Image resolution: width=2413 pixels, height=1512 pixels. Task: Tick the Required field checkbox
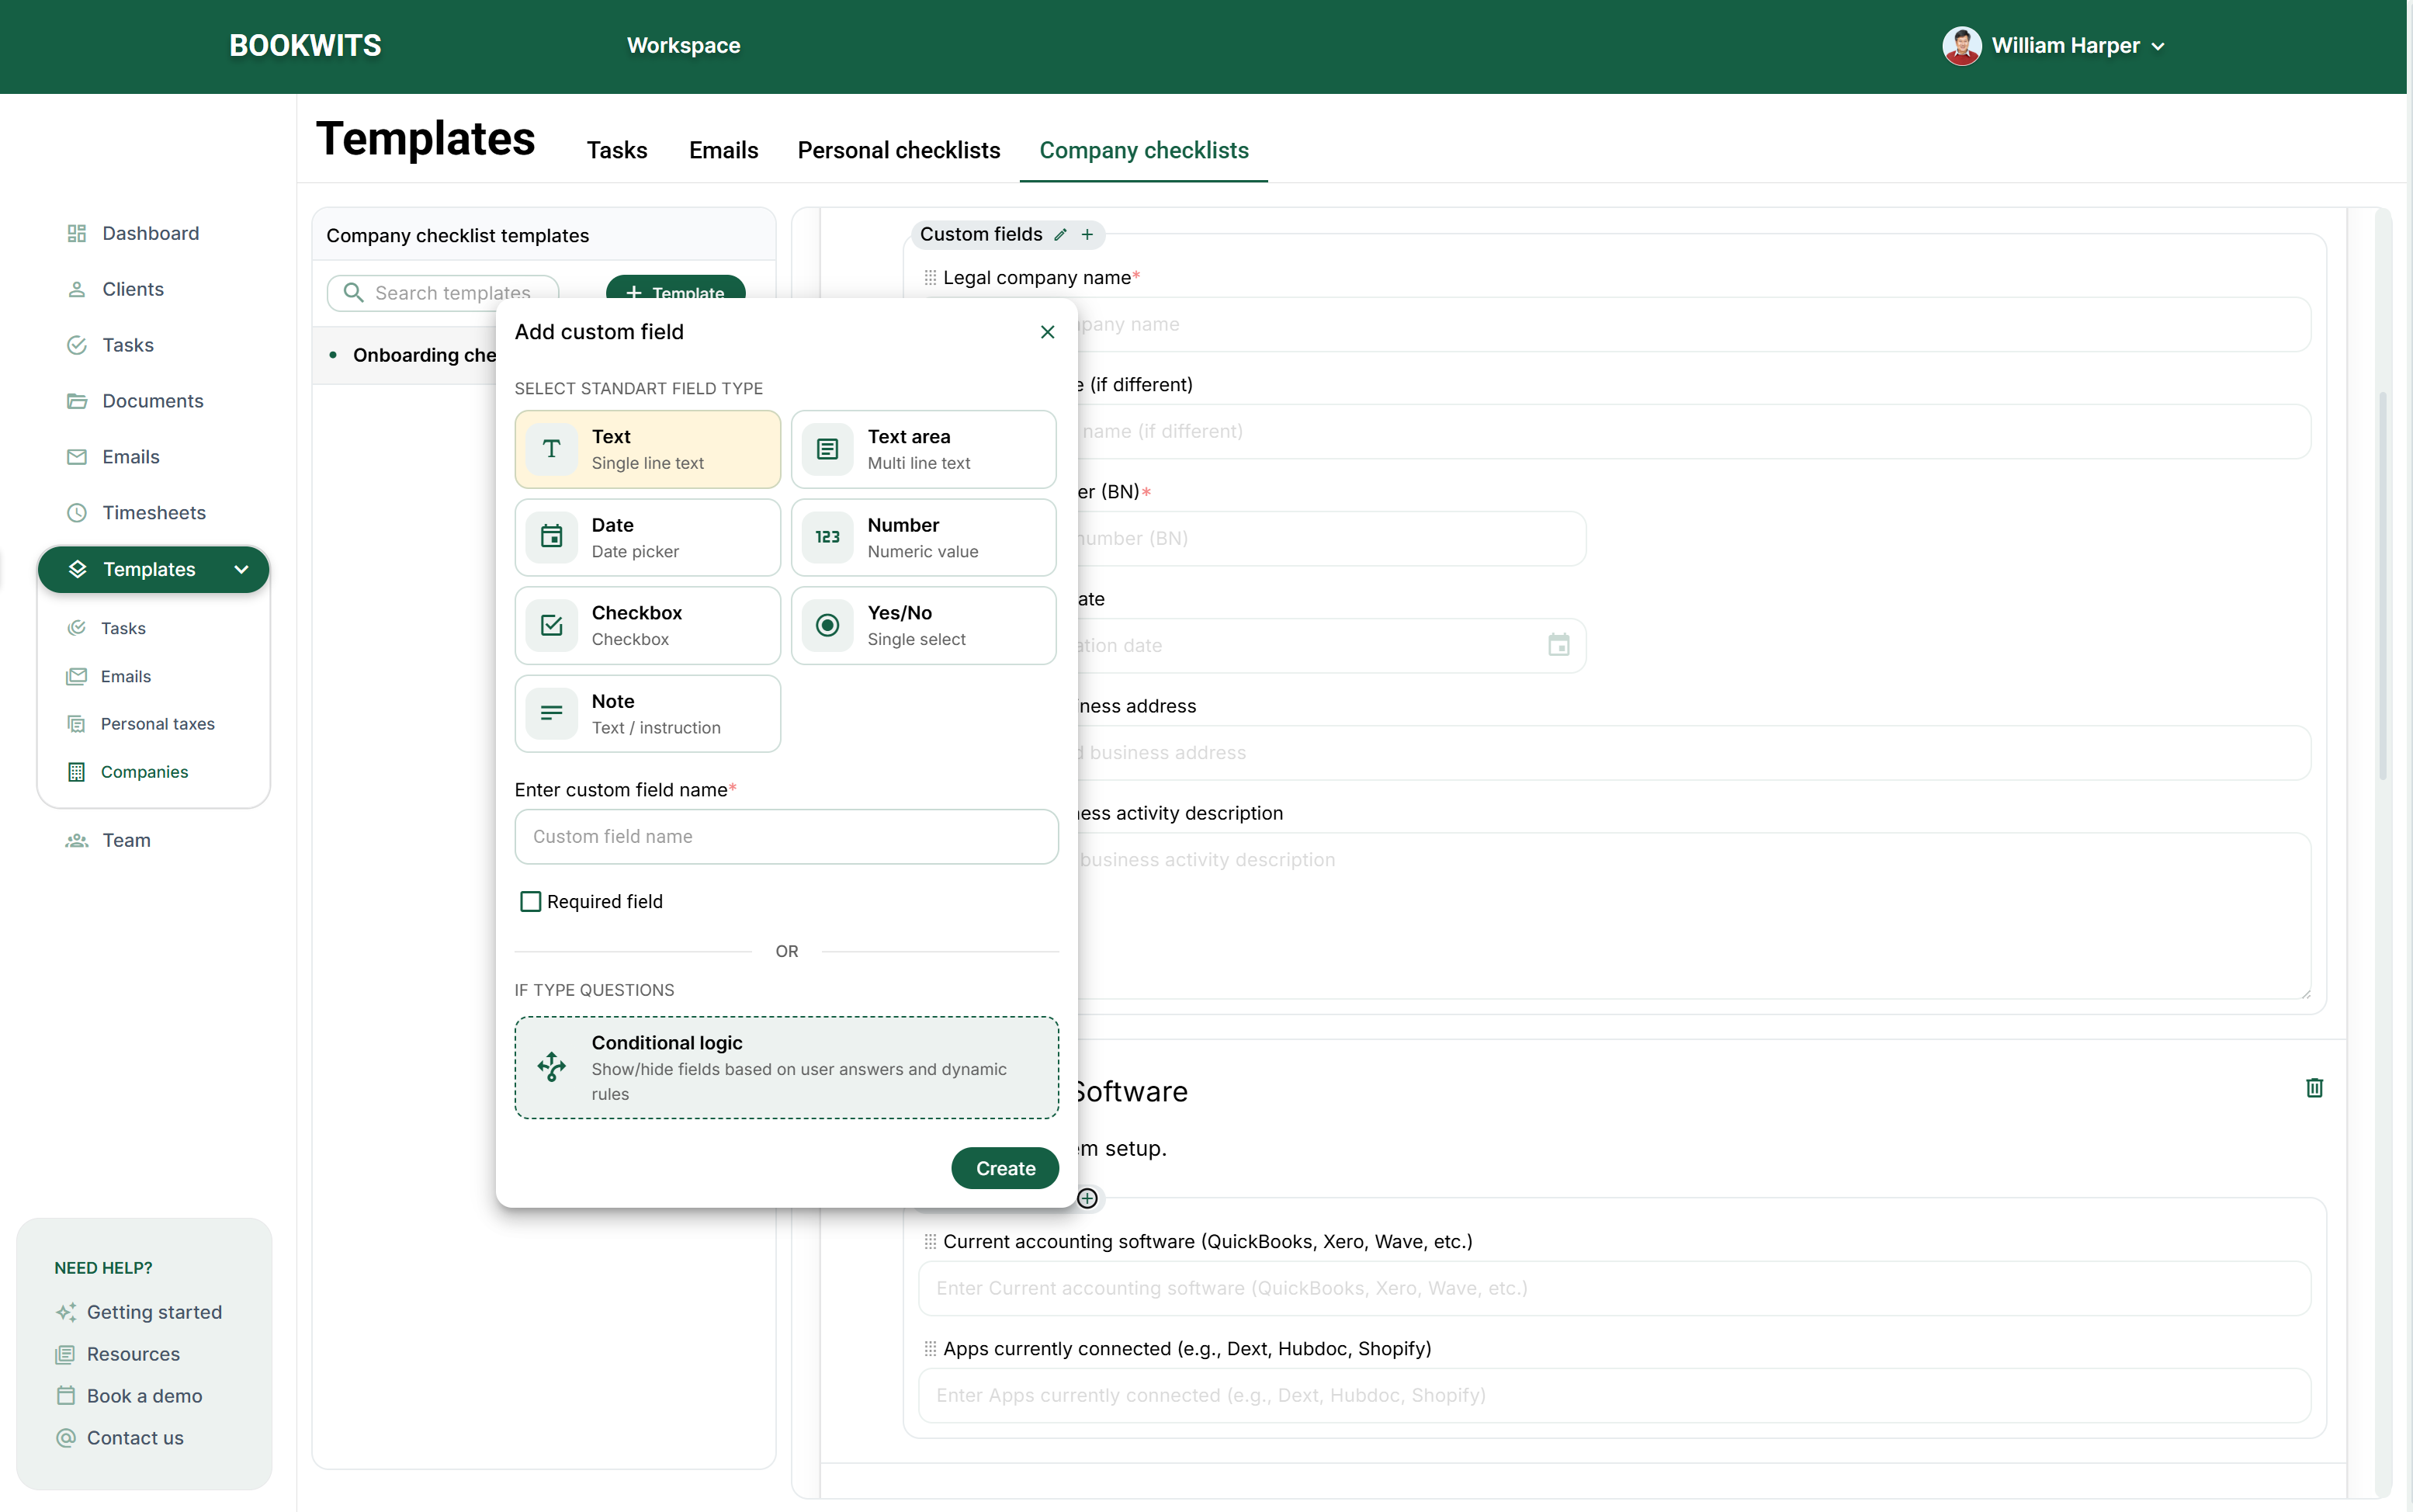pos(530,901)
